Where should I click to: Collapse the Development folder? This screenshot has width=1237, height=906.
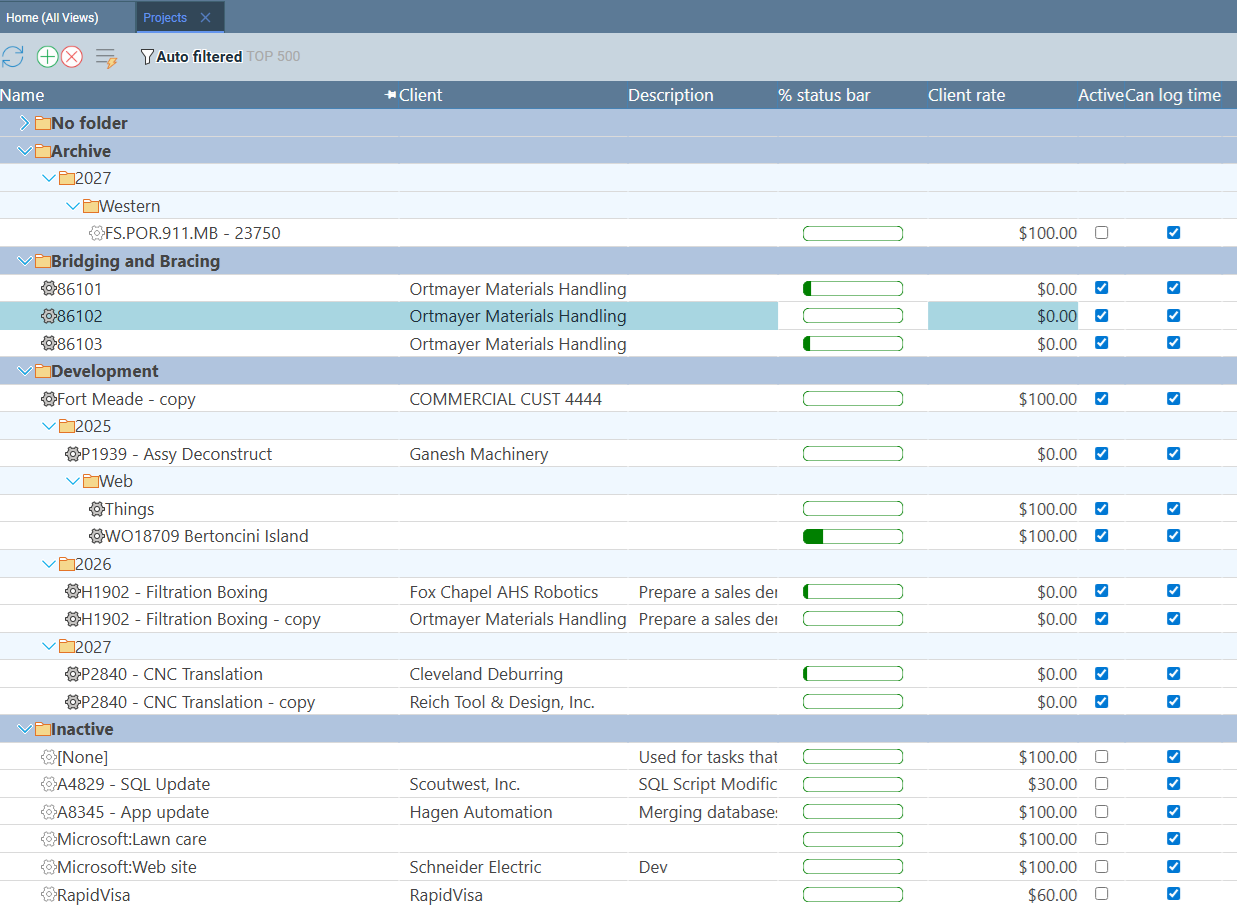[25, 371]
